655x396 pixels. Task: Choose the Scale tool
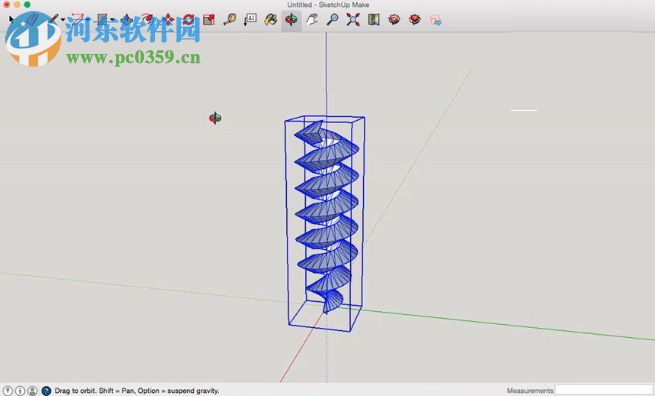[x=209, y=19]
